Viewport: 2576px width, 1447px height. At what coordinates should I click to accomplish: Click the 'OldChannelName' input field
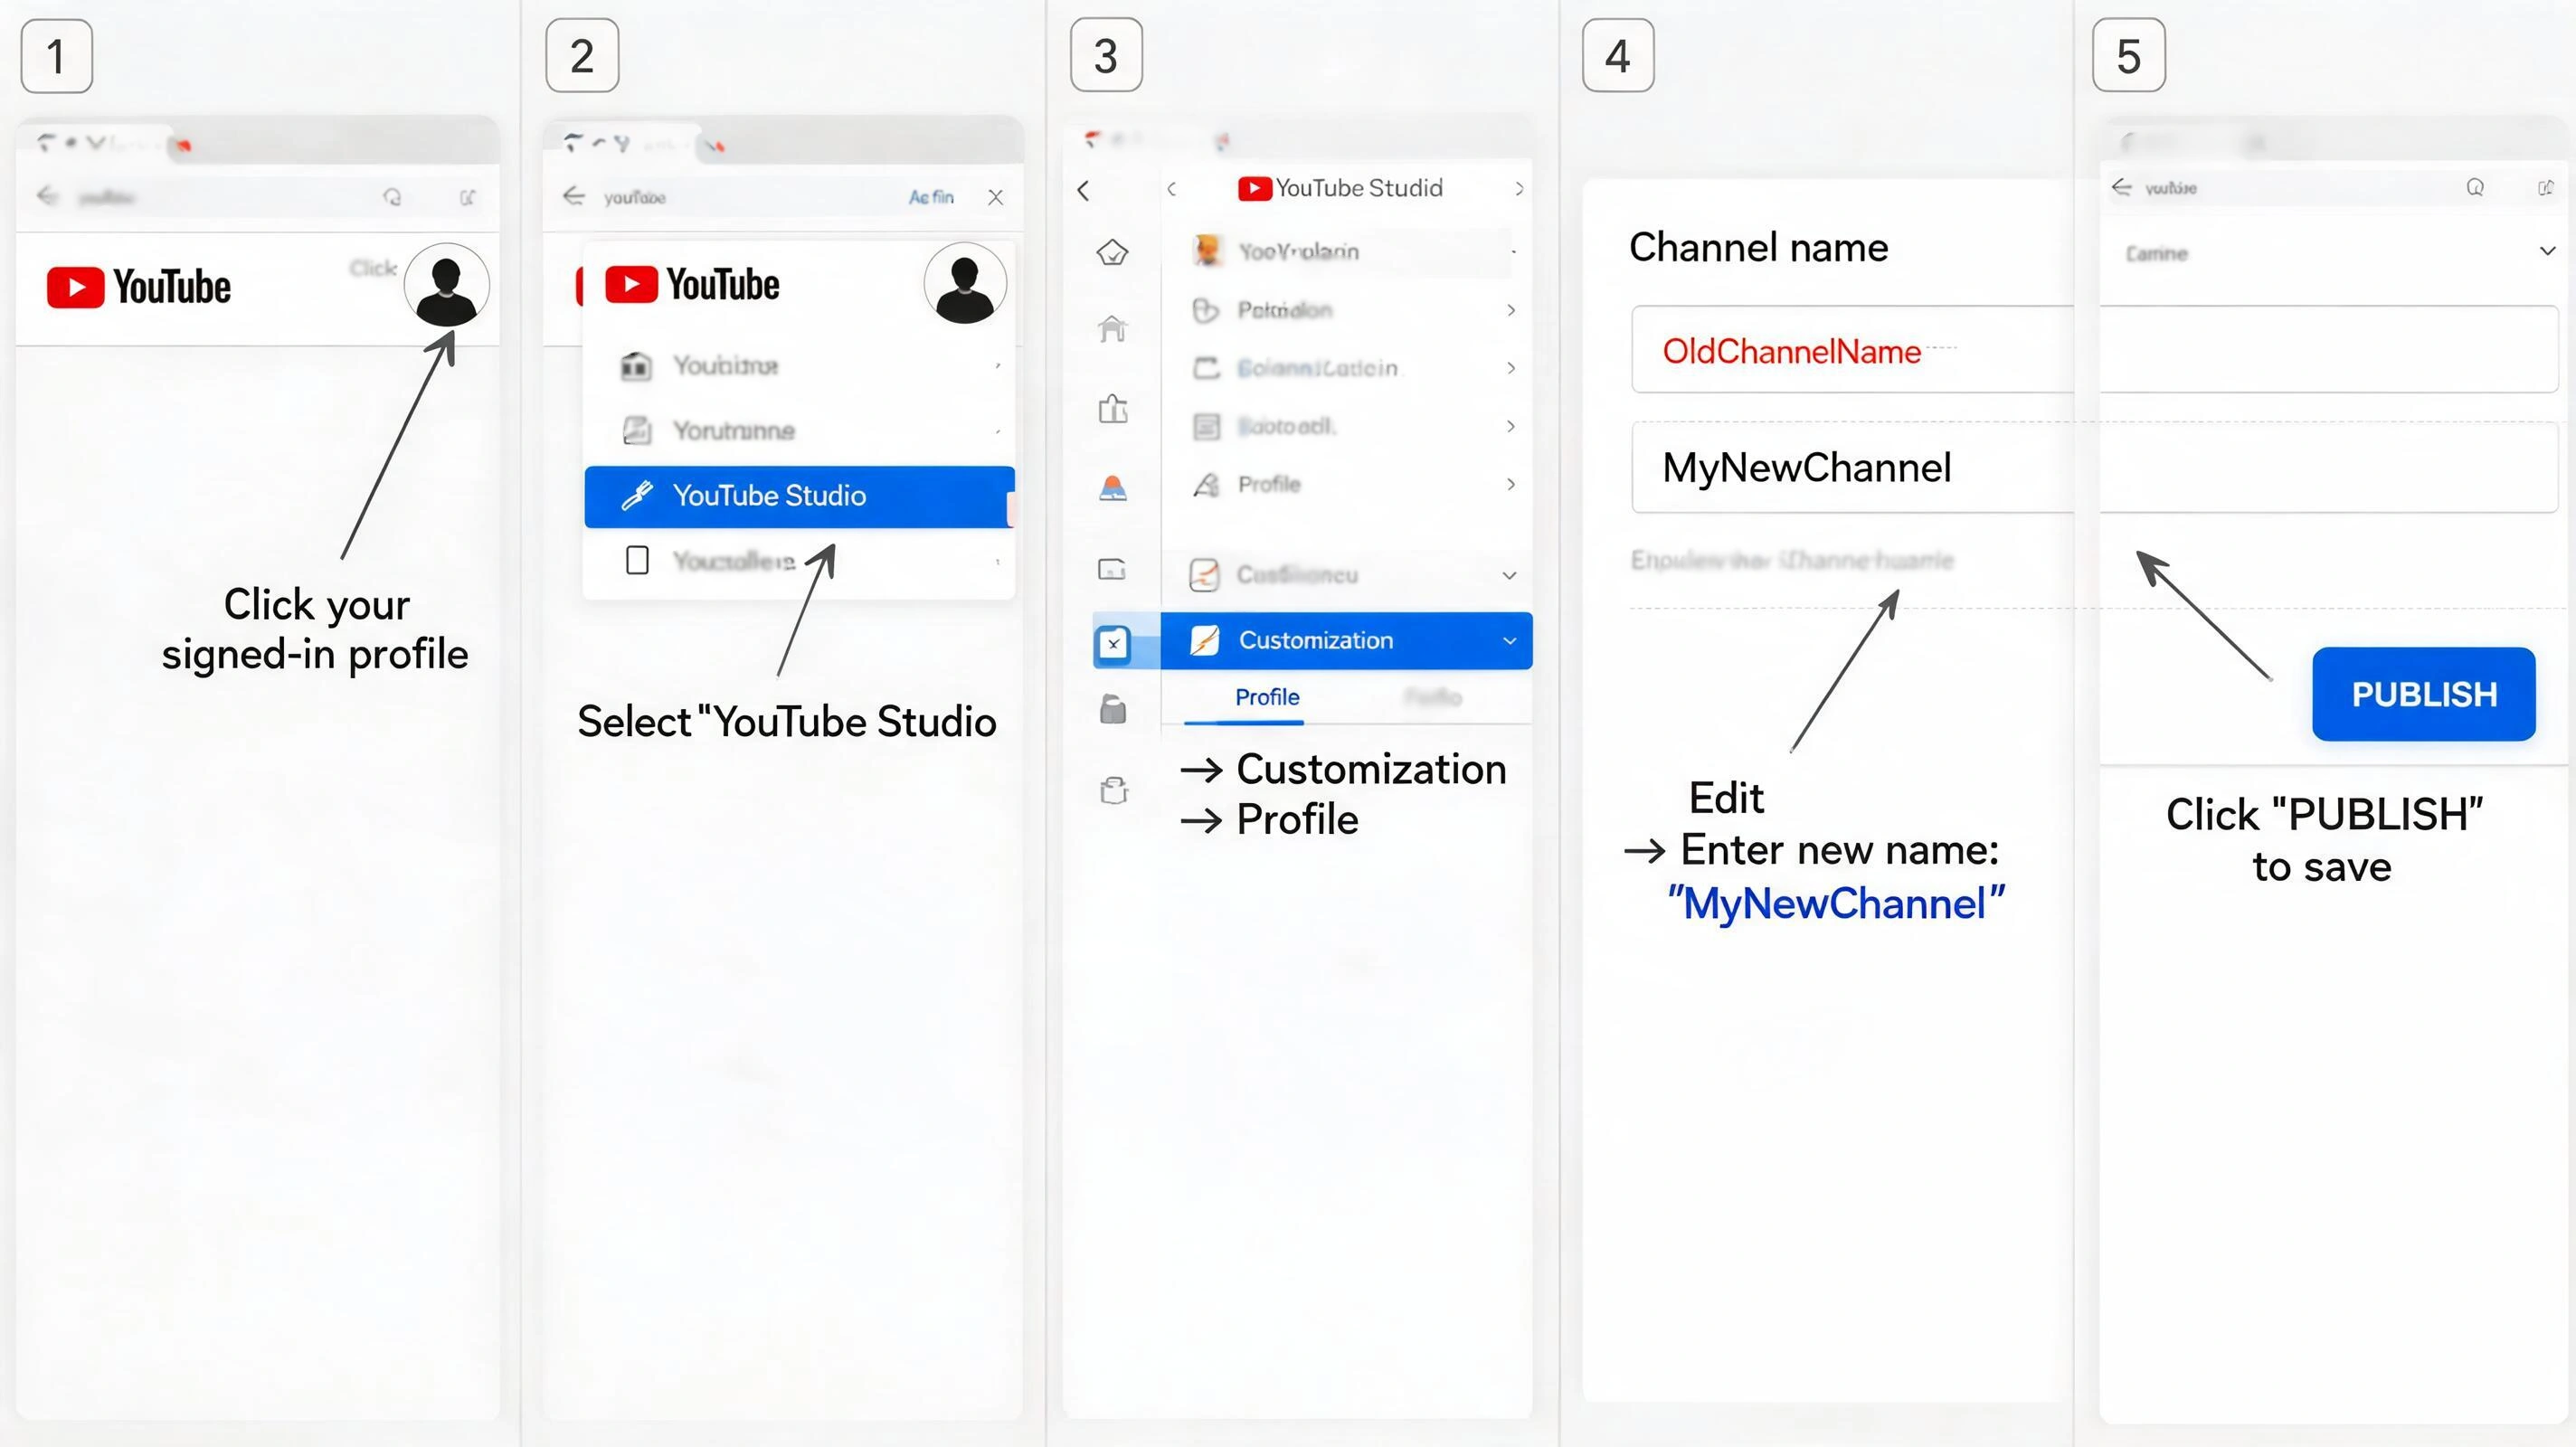1852,350
